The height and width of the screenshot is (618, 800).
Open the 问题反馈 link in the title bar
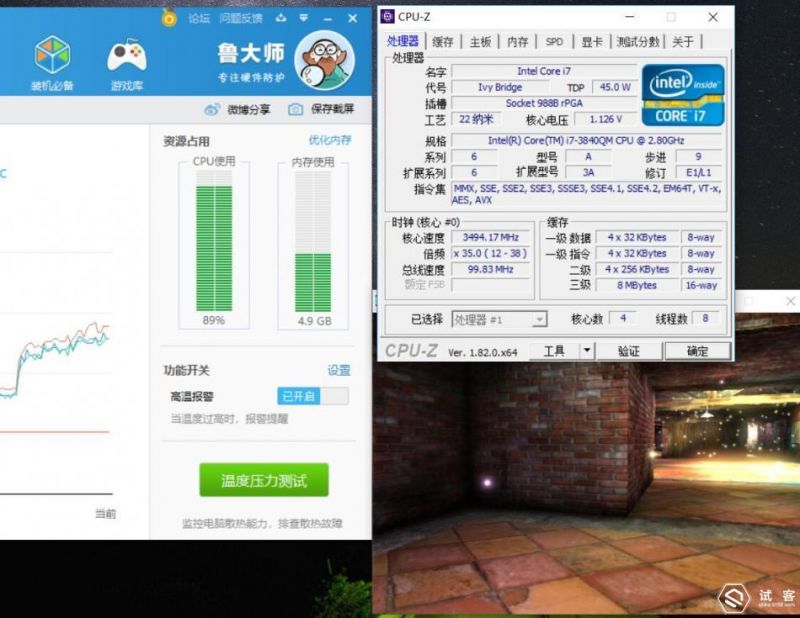[241, 18]
